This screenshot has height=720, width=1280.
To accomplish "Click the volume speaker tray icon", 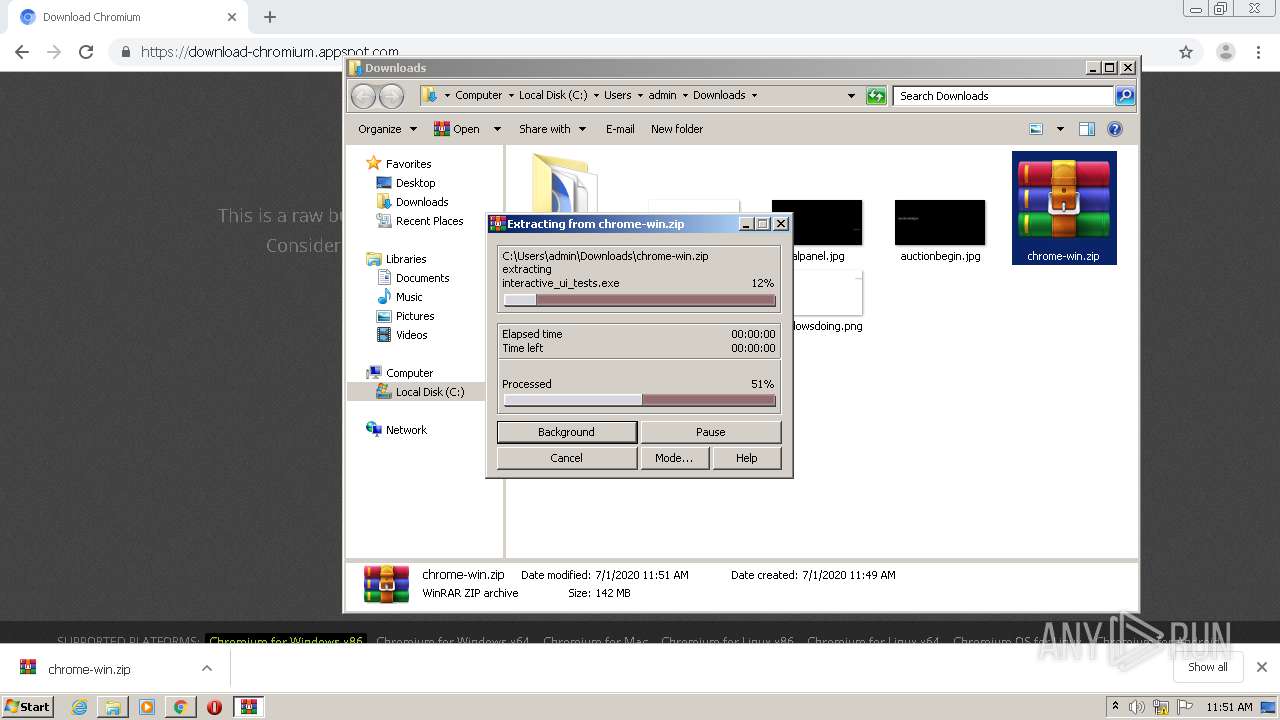I will click(x=1137, y=707).
